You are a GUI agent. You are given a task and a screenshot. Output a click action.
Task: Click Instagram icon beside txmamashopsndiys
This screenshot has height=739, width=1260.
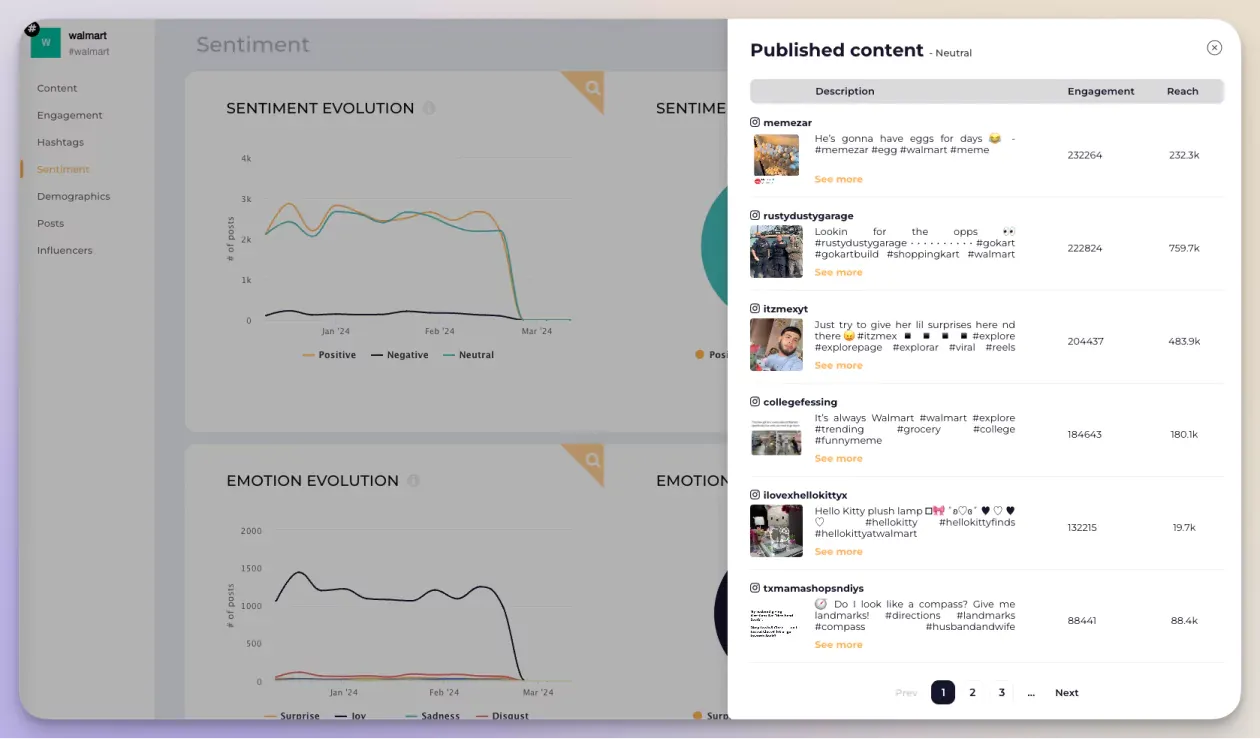pos(755,588)
